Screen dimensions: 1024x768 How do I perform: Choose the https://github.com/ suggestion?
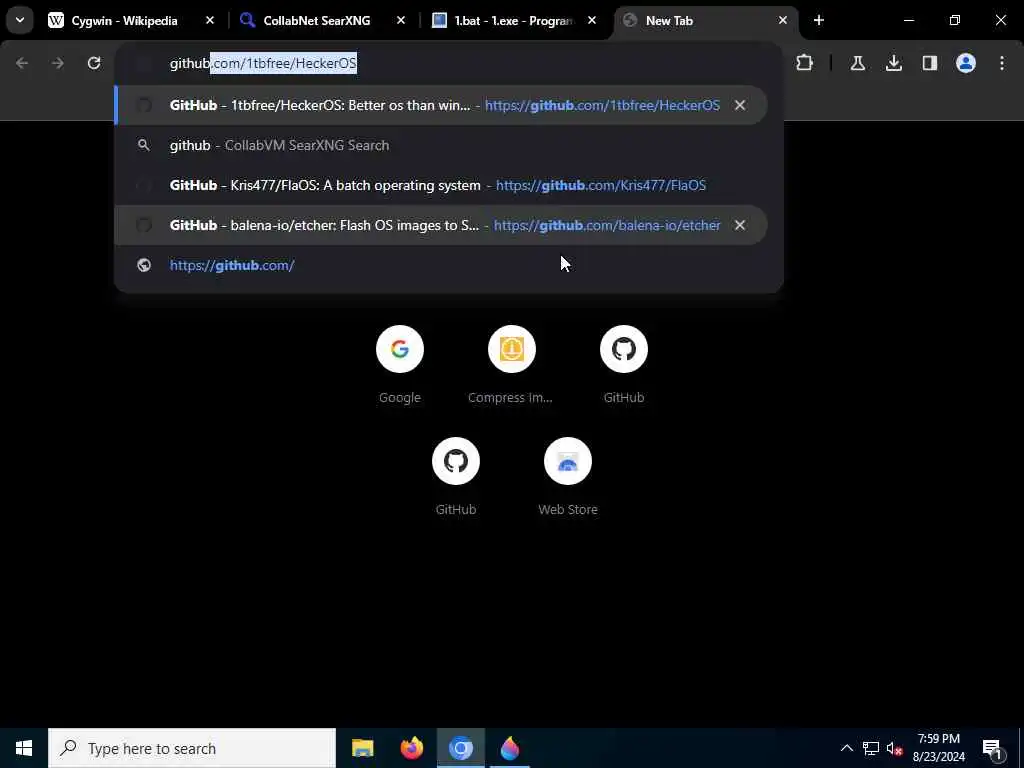441,265
